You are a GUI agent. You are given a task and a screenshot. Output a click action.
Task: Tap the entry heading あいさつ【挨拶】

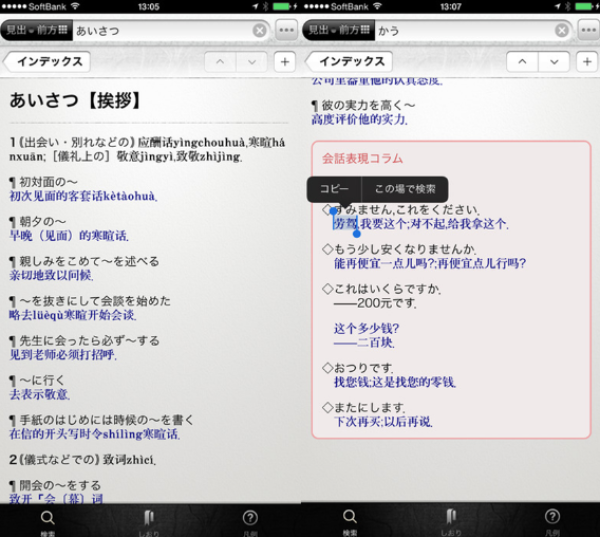pyautogui.click(x=76, y=101)
